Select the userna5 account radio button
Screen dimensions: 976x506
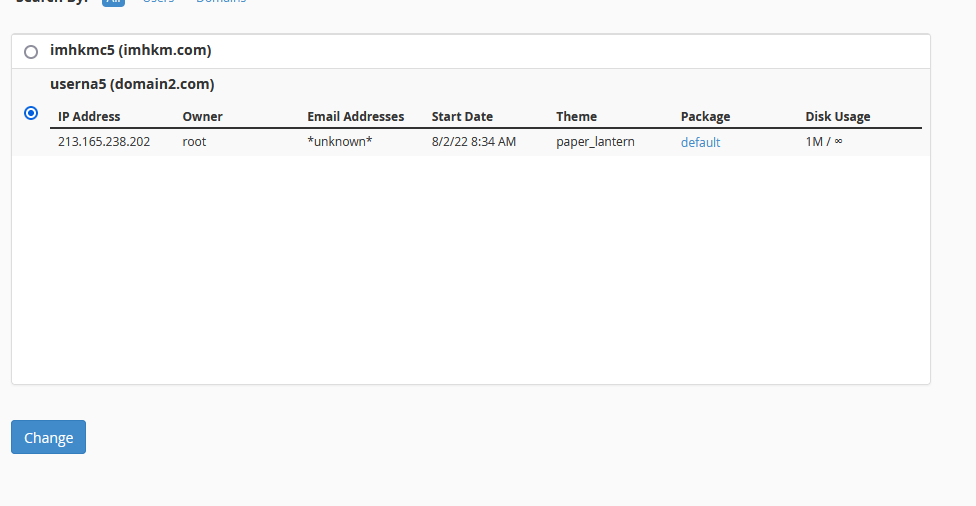pyautogui.click(x=31, y=113)
